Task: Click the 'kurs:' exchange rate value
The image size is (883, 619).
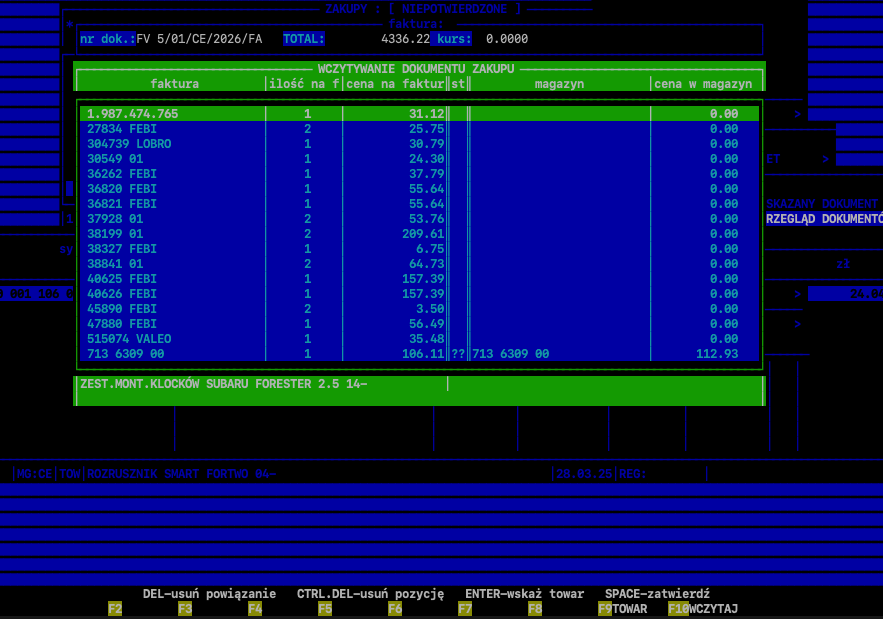Action: pyautogui.click(x=506, y=39)
